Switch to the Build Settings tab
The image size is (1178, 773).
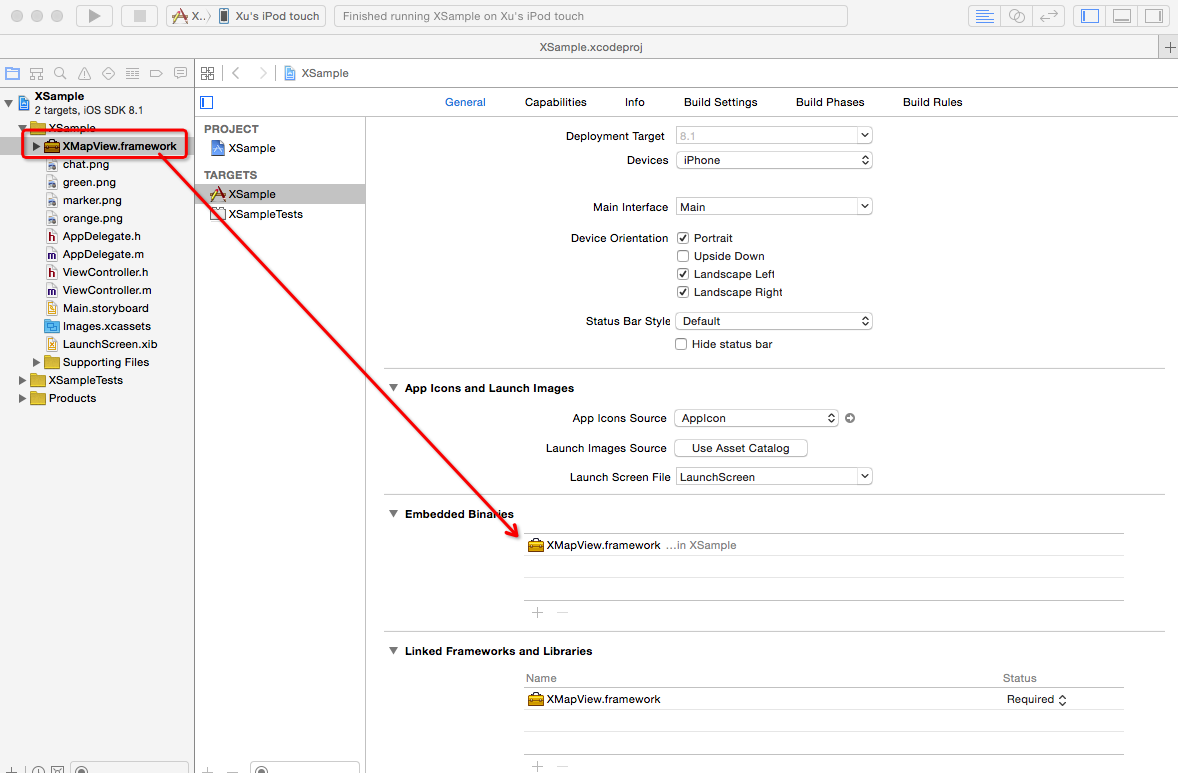pos(720,102)
